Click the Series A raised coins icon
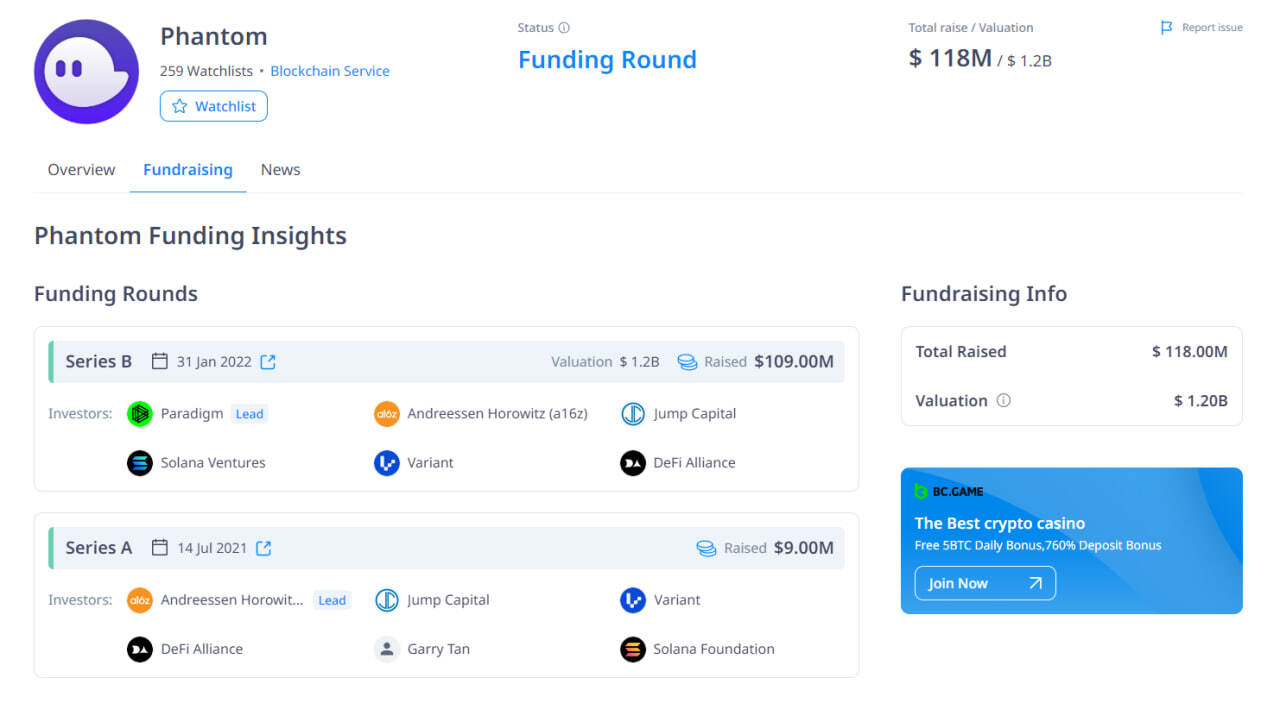The image size is (1280, 703). pos(706,548)
